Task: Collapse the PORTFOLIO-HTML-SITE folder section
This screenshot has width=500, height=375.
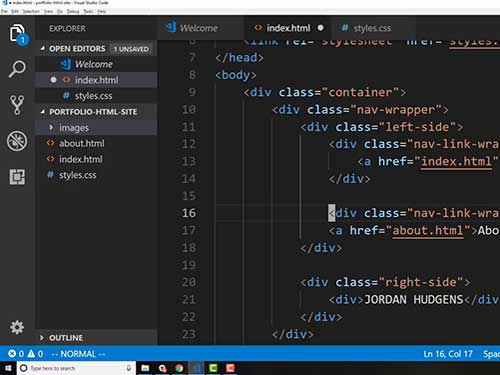Action: [43, 112]
